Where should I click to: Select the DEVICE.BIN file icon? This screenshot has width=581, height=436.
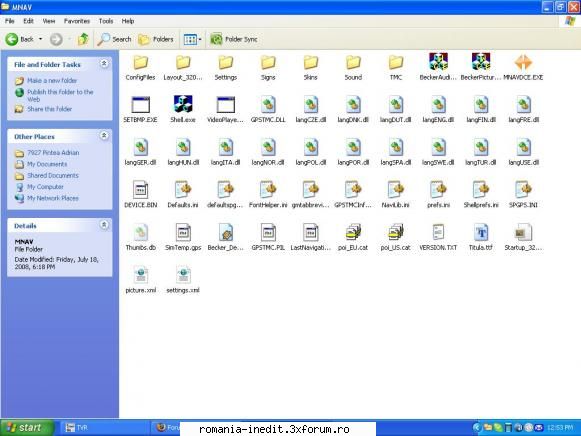click(140, 190)
